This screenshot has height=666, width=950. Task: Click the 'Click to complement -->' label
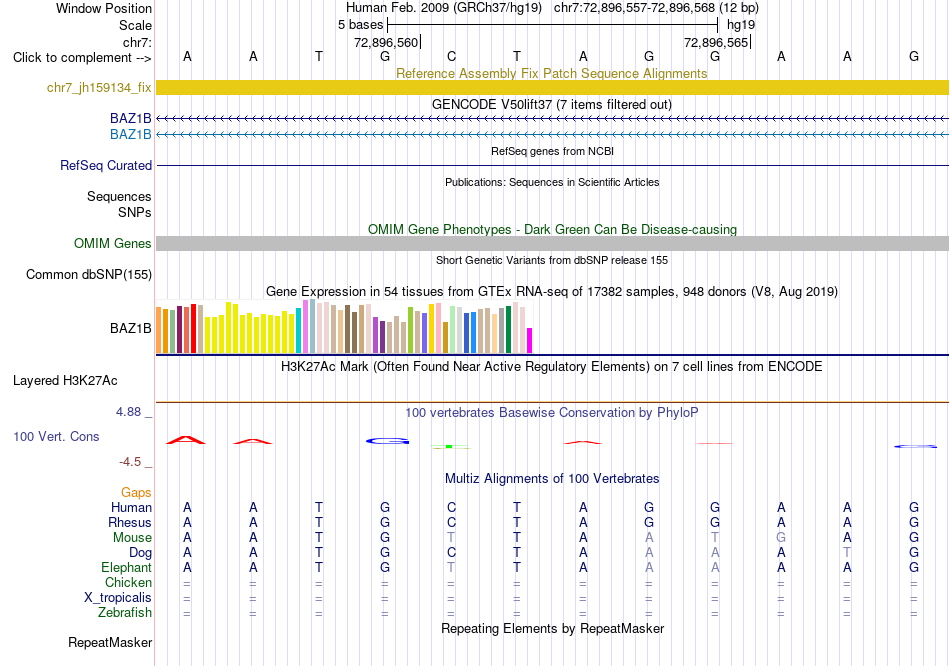pyautogui.click(x=82, y=58)
